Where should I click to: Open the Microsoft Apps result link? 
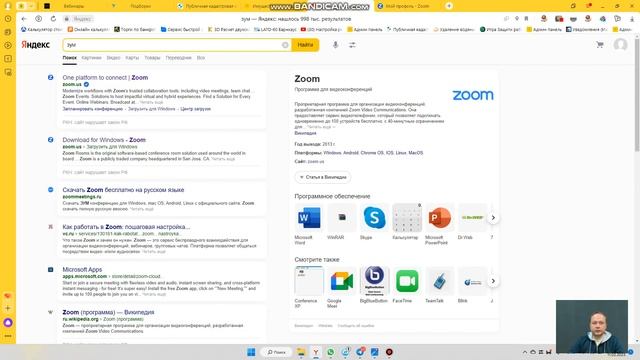coord(82,269)
